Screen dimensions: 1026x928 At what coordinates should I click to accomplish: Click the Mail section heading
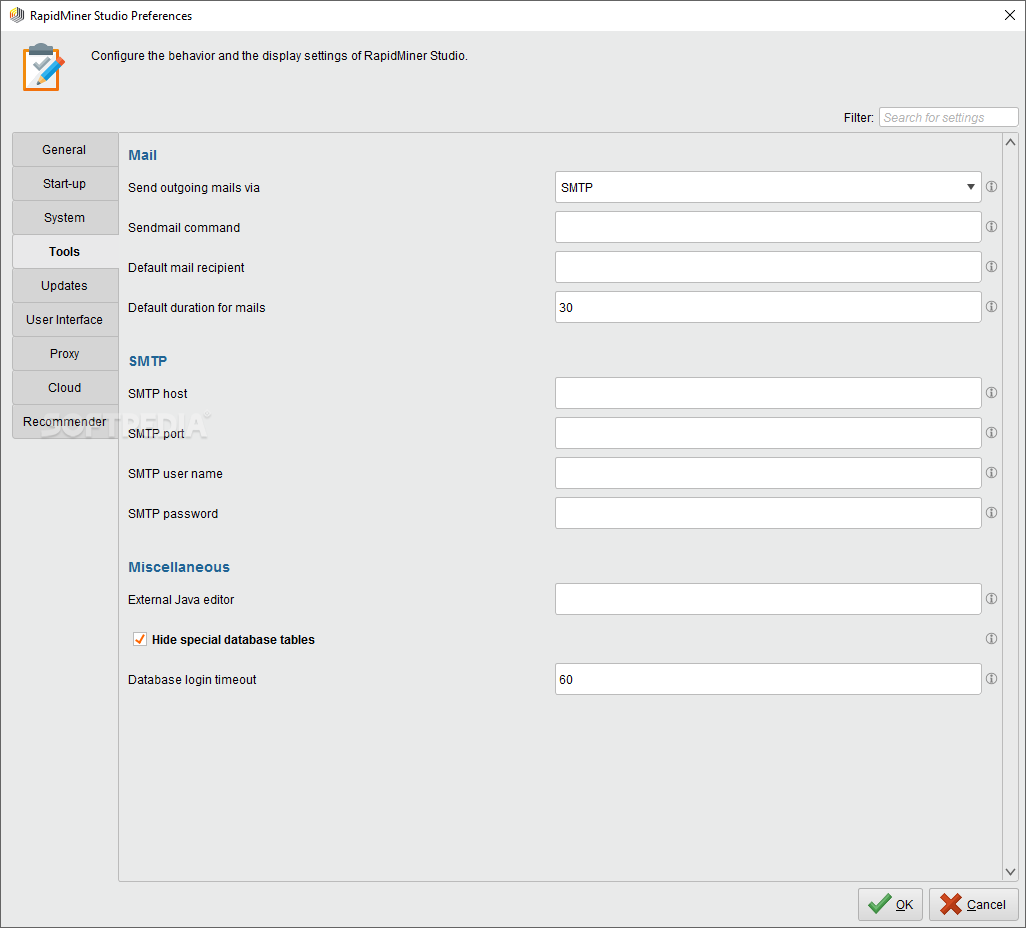pos(142,155)
